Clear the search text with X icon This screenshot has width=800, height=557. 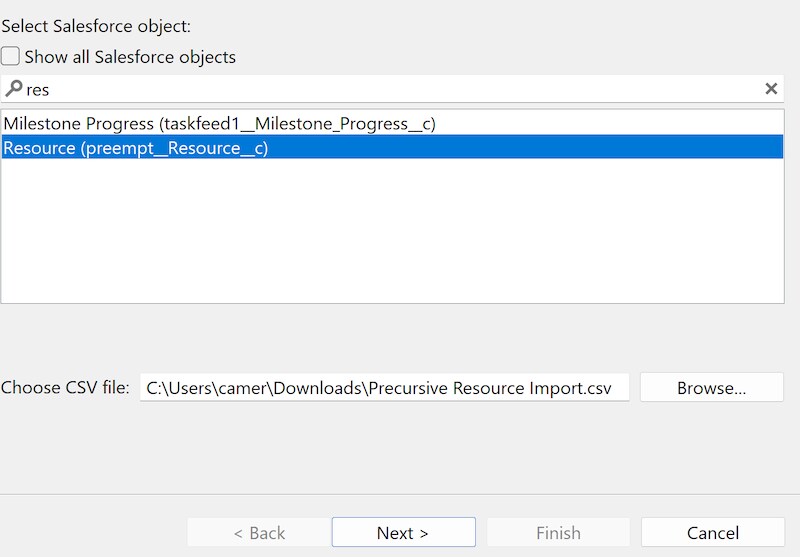pos(771,89)
